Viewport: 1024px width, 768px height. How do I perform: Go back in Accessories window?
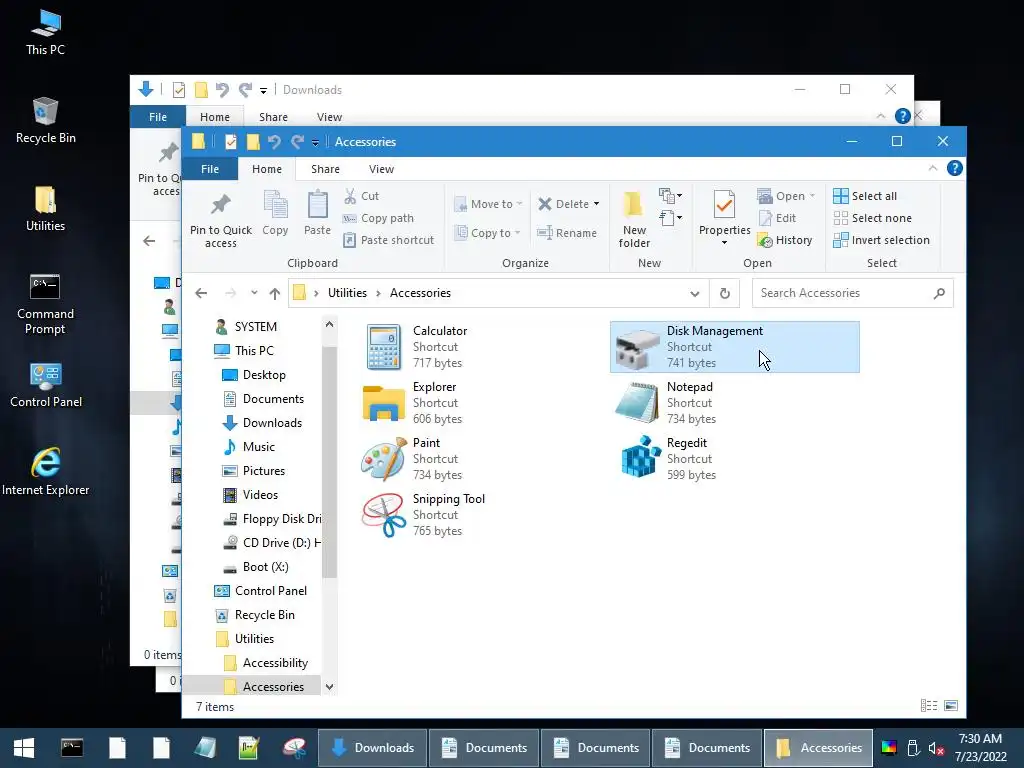tap(201, 293)
